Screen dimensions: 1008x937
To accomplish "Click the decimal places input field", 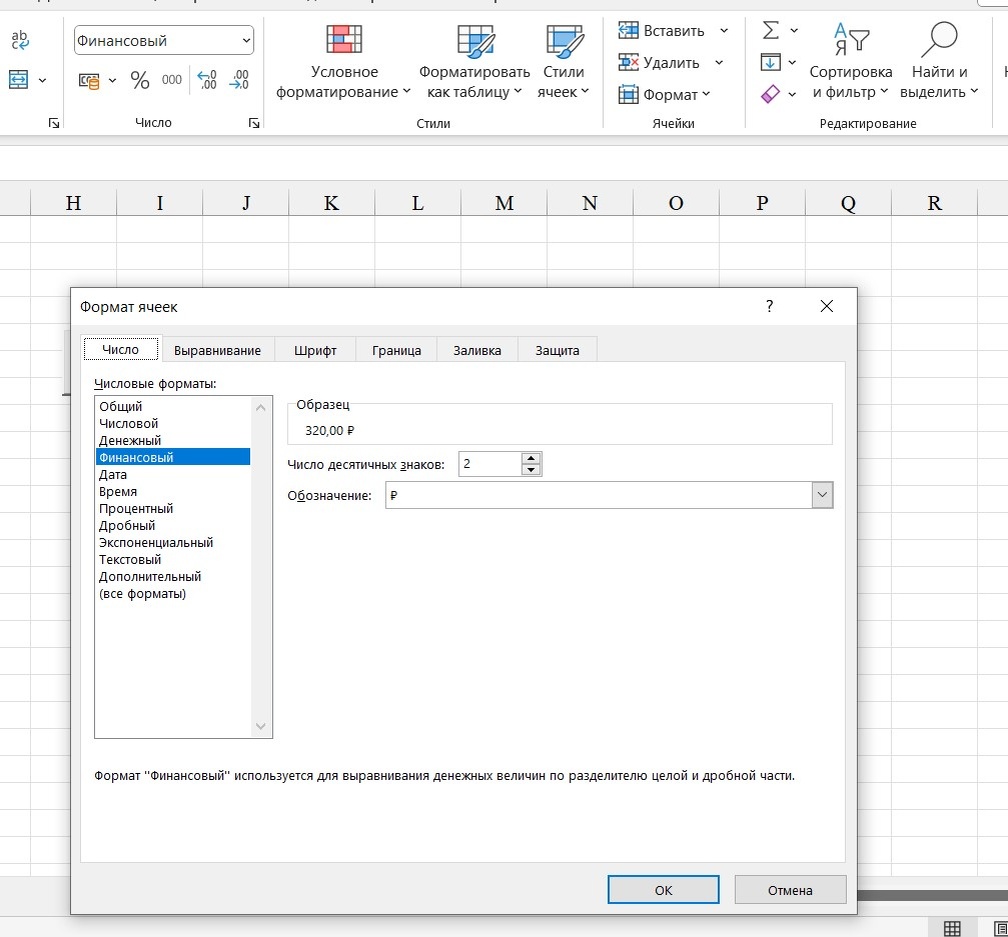I will (490, 464).
